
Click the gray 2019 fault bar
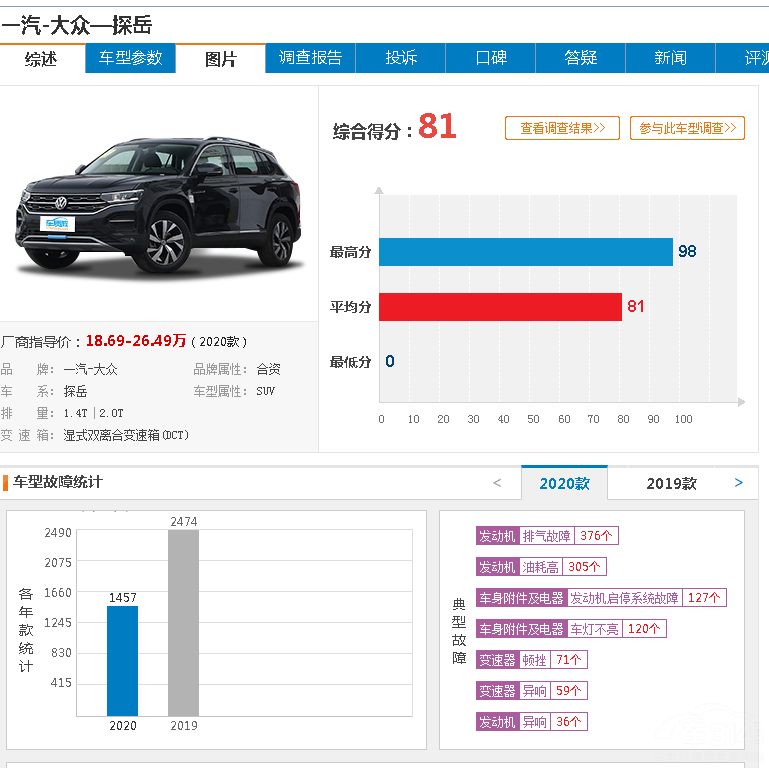click(183, 623)
